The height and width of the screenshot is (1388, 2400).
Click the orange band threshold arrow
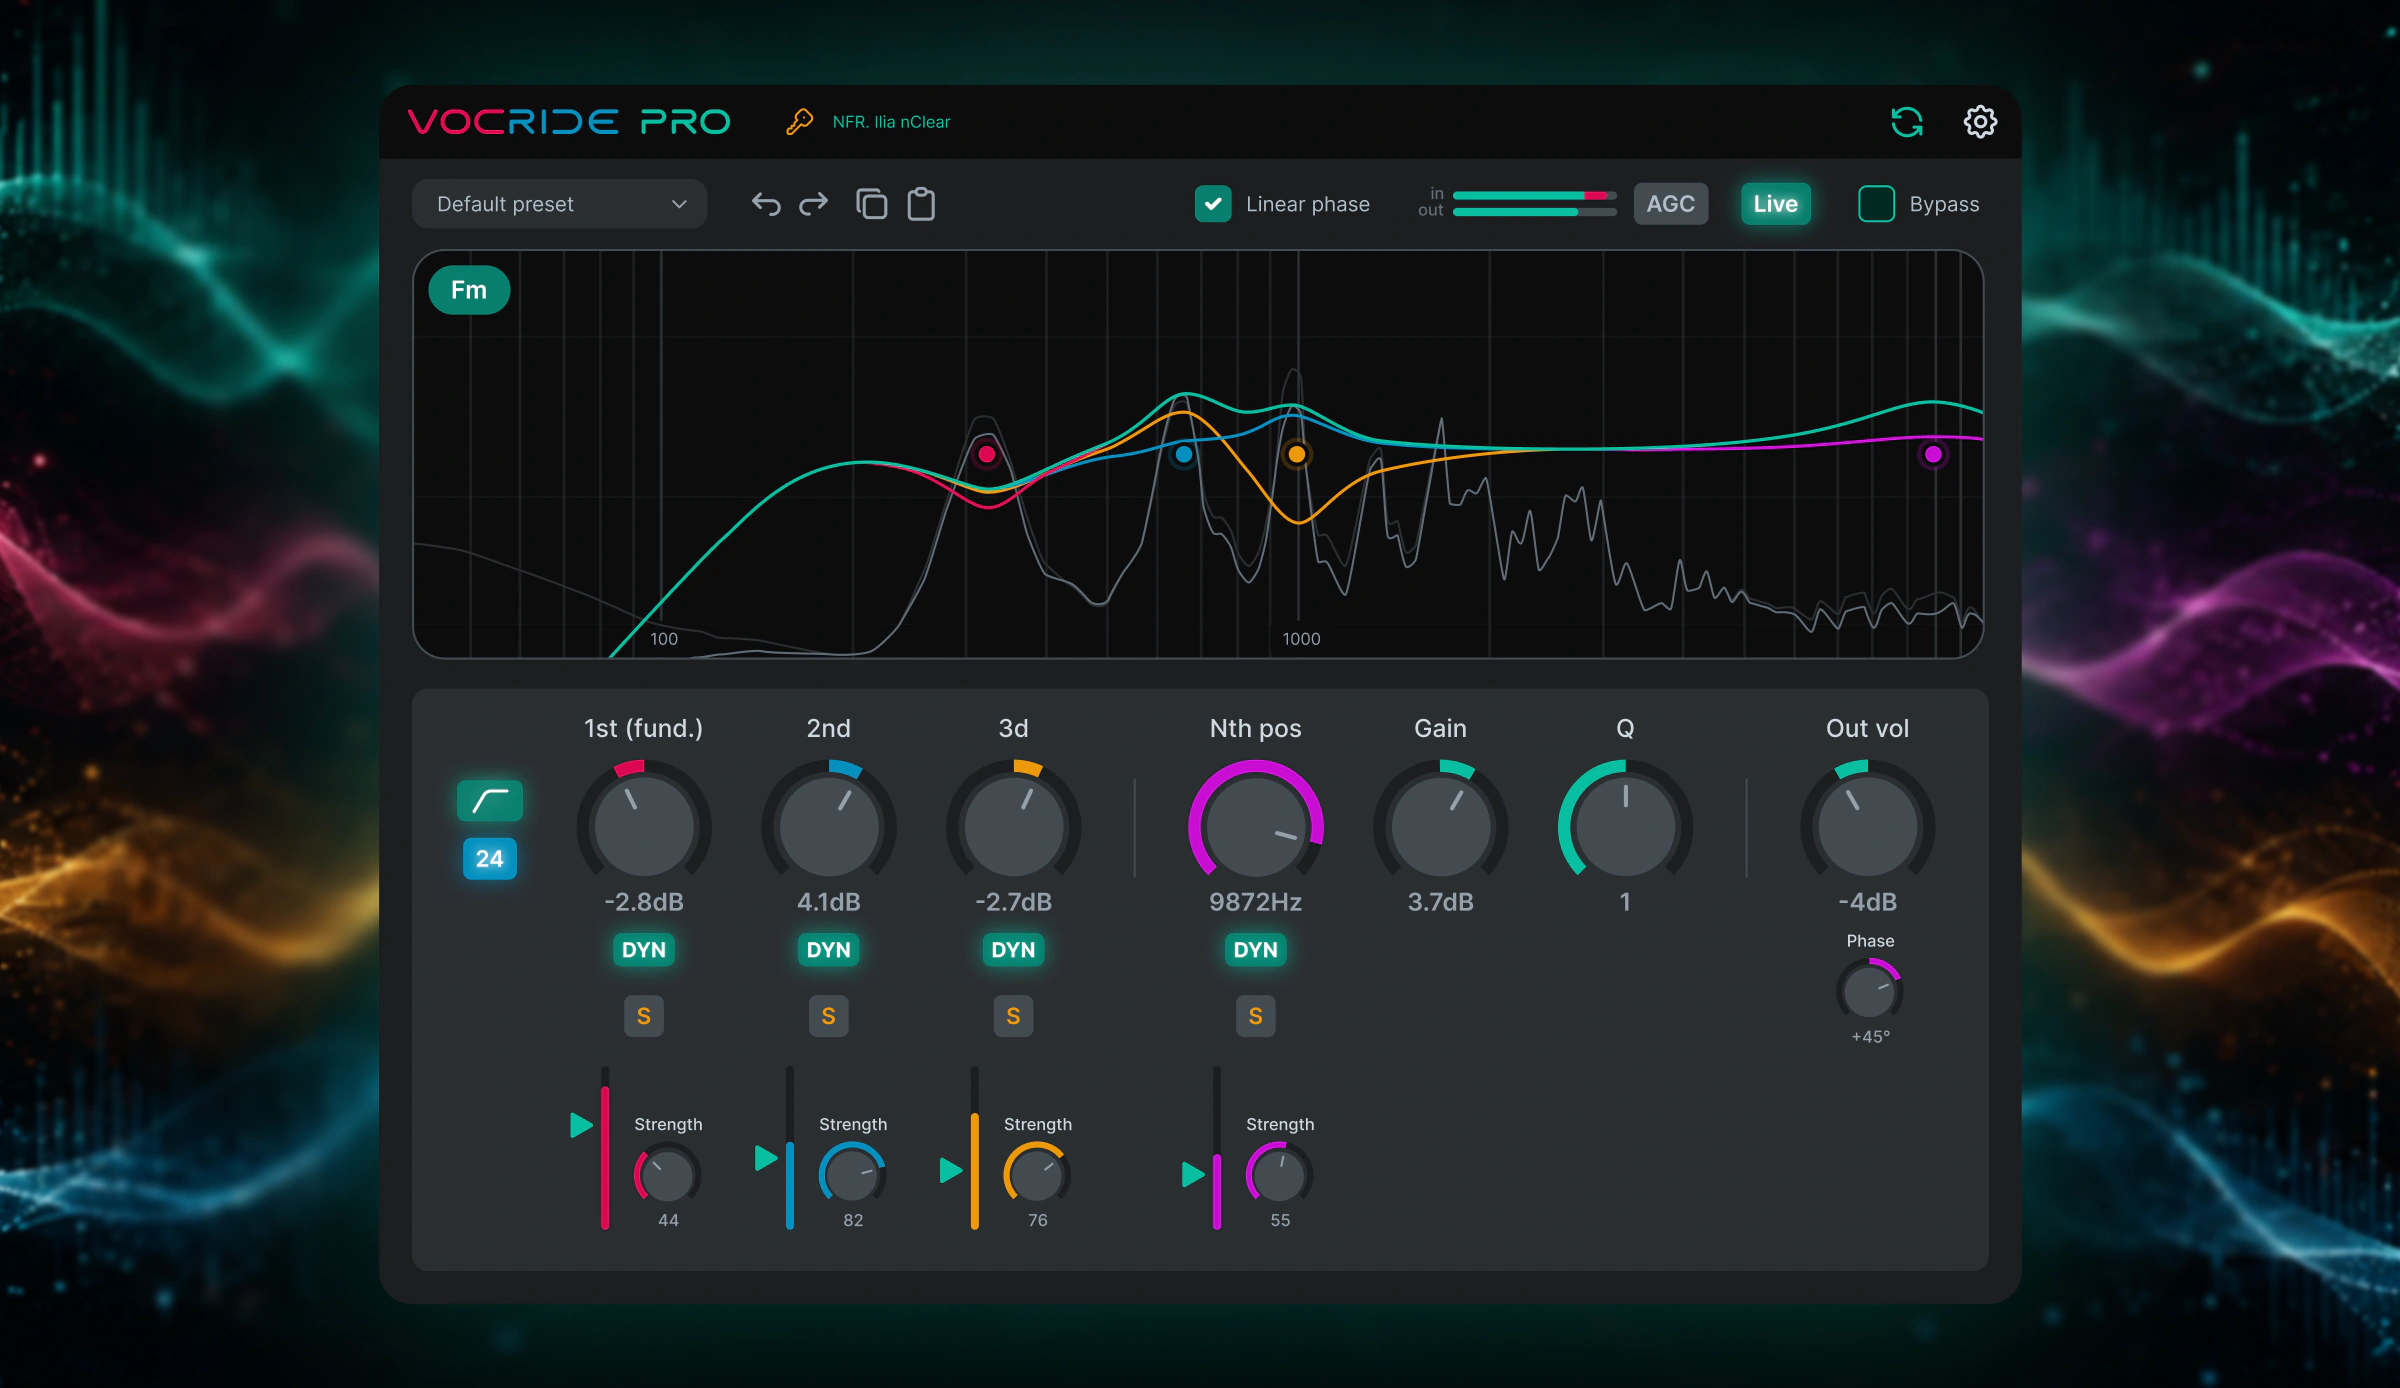coord(951,1170)
